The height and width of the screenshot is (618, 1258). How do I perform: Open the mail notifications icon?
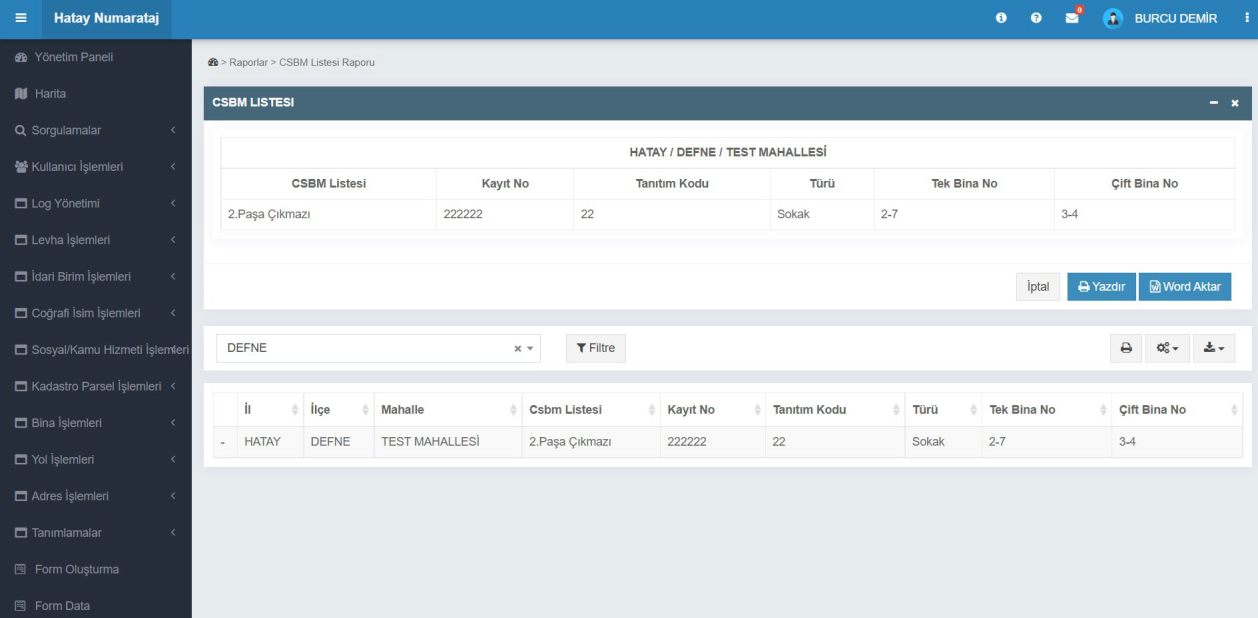click(1072, 19)
